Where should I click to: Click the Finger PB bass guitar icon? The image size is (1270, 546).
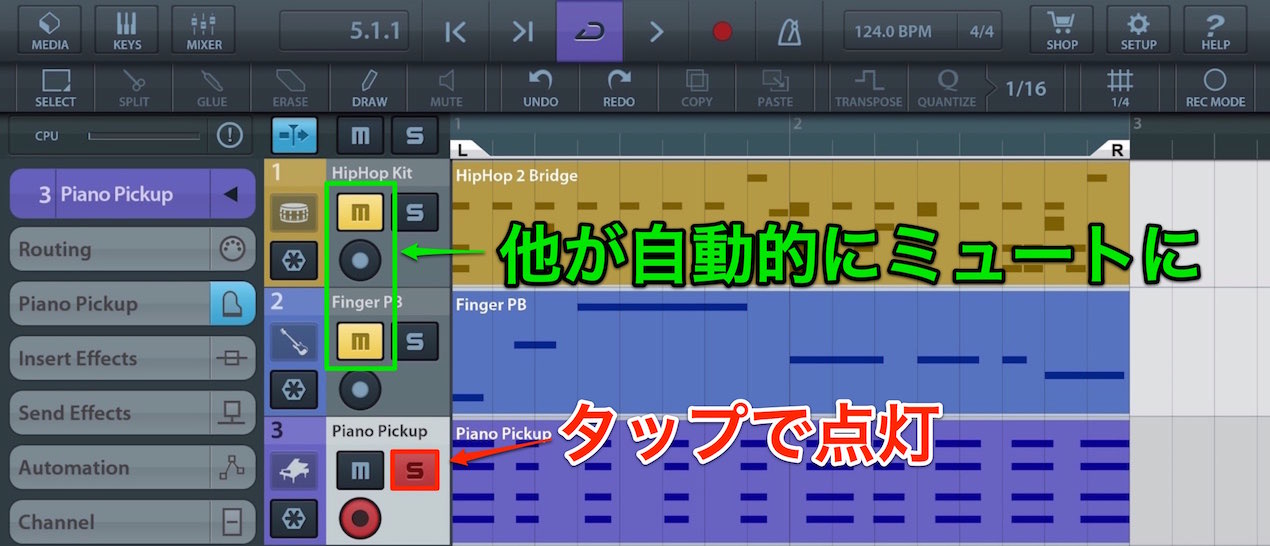[x=294, y=342]
